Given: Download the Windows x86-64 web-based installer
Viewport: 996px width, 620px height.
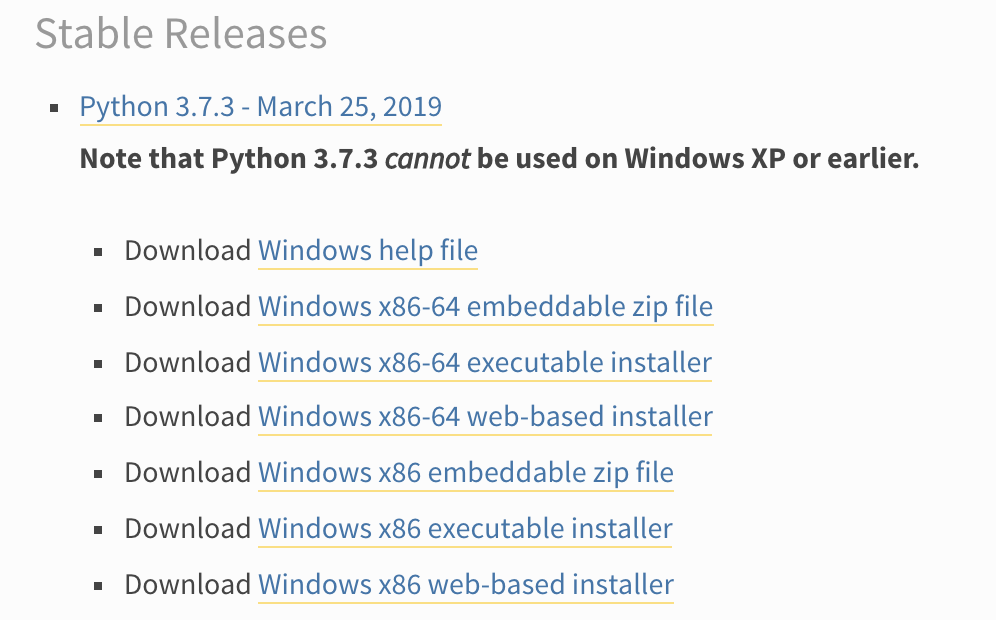Looking at the screenshot, I should pos(483,417).
